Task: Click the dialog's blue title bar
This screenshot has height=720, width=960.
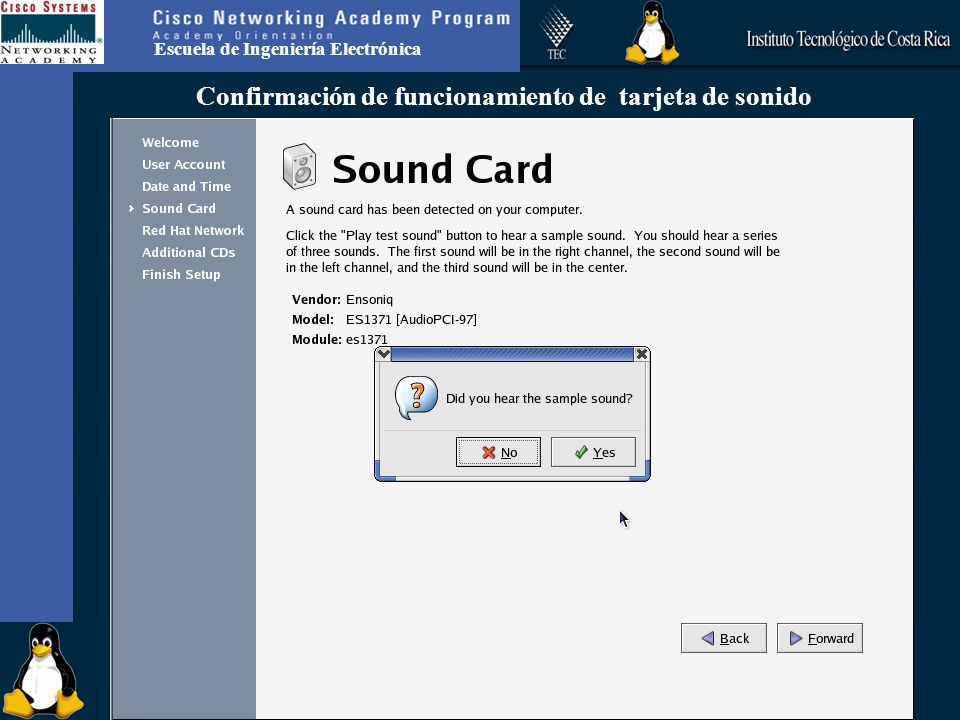Action: click(x=512, y=354)
